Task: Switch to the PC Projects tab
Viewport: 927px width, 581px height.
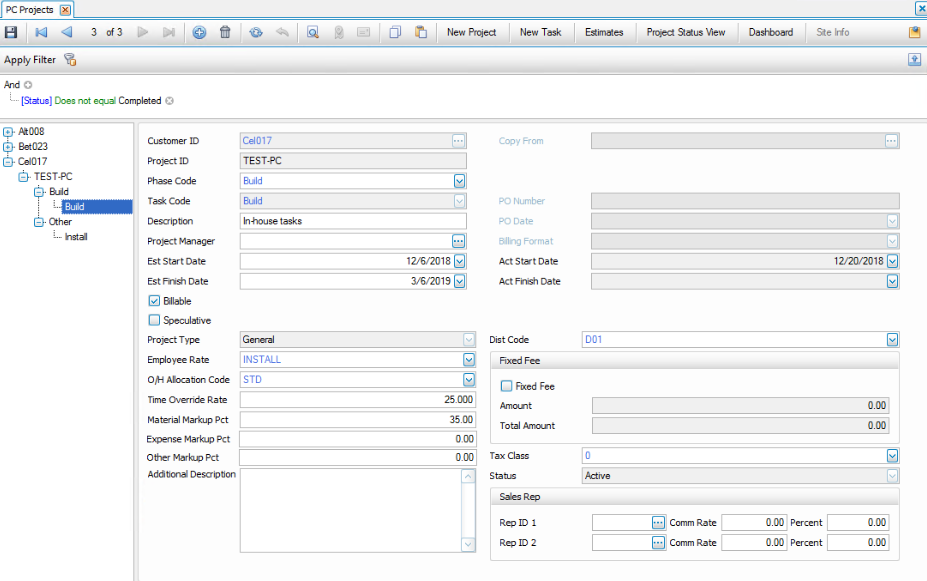Action: point(30,9)
